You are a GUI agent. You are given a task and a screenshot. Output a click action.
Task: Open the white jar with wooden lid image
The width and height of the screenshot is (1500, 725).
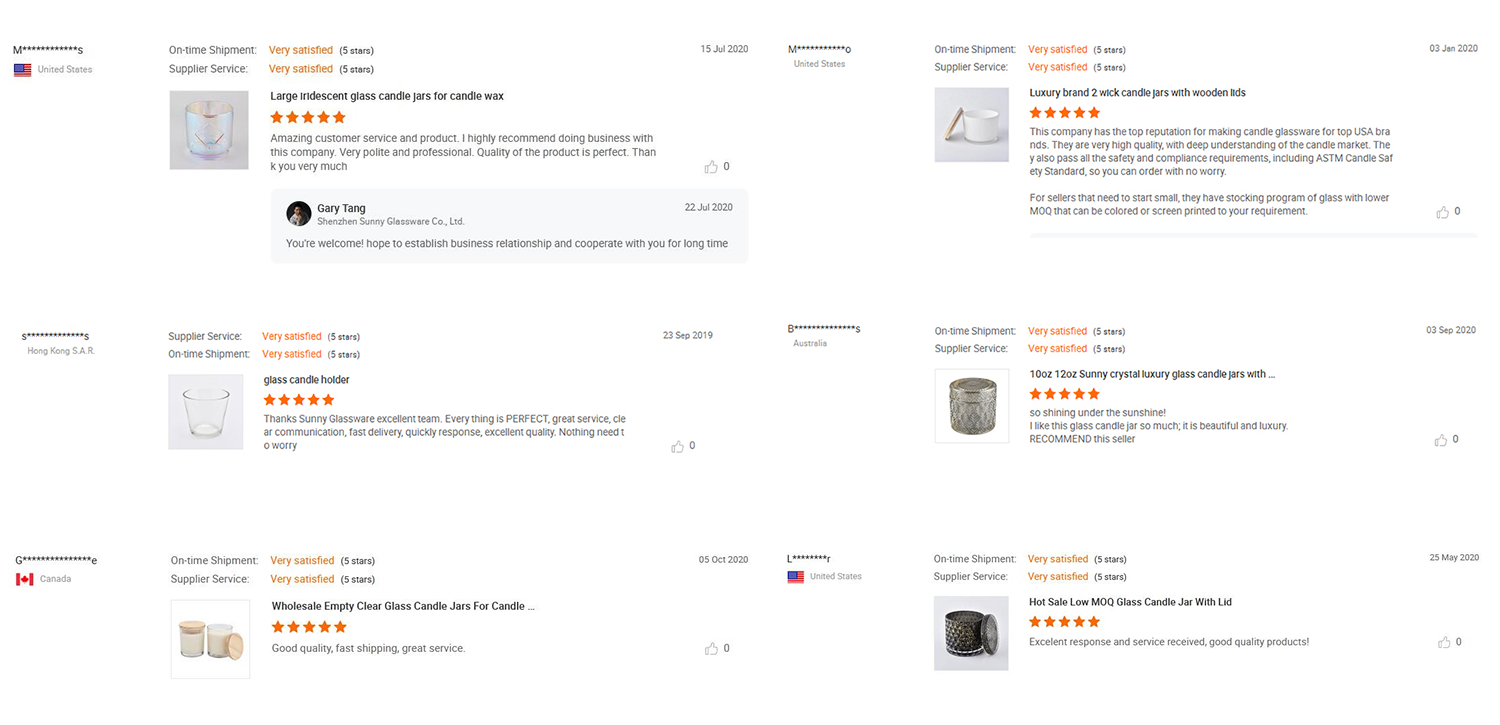pyautogui.click(x=971, y=125)
